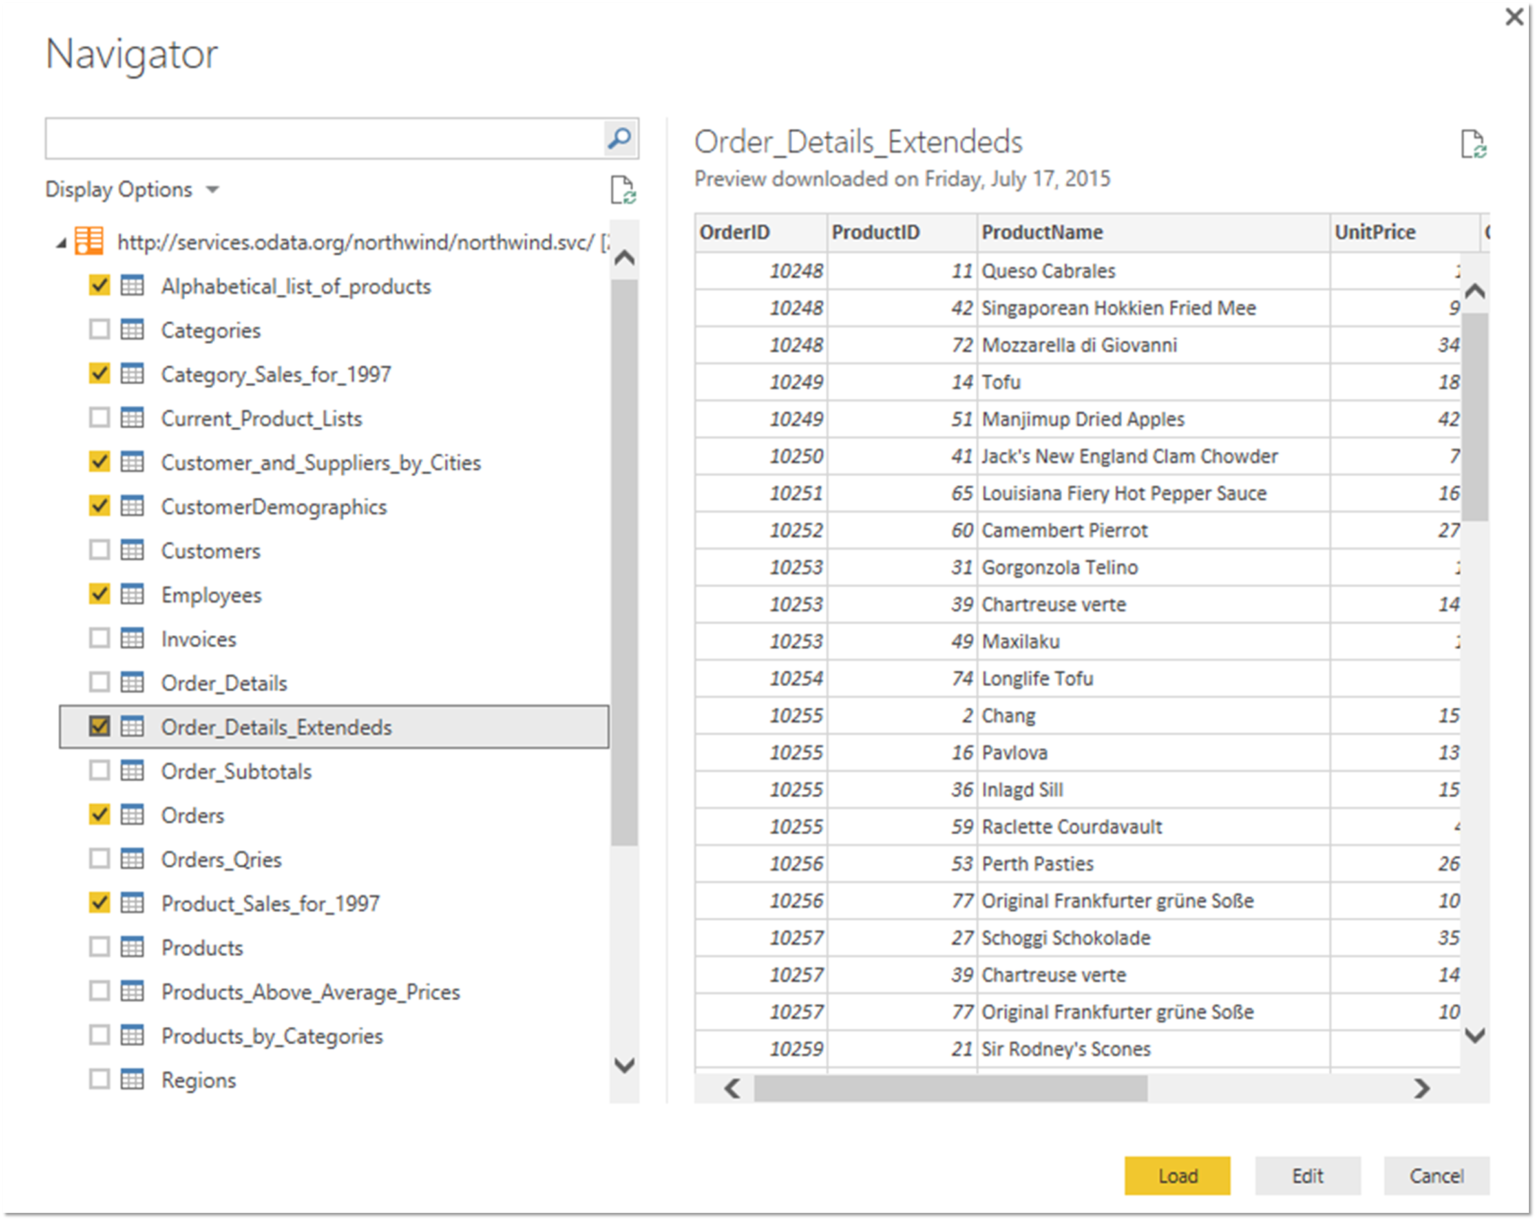The height and width of the screenshot is (1220, 1536).
Task: Click the Edit button
Action: 1307,1175
